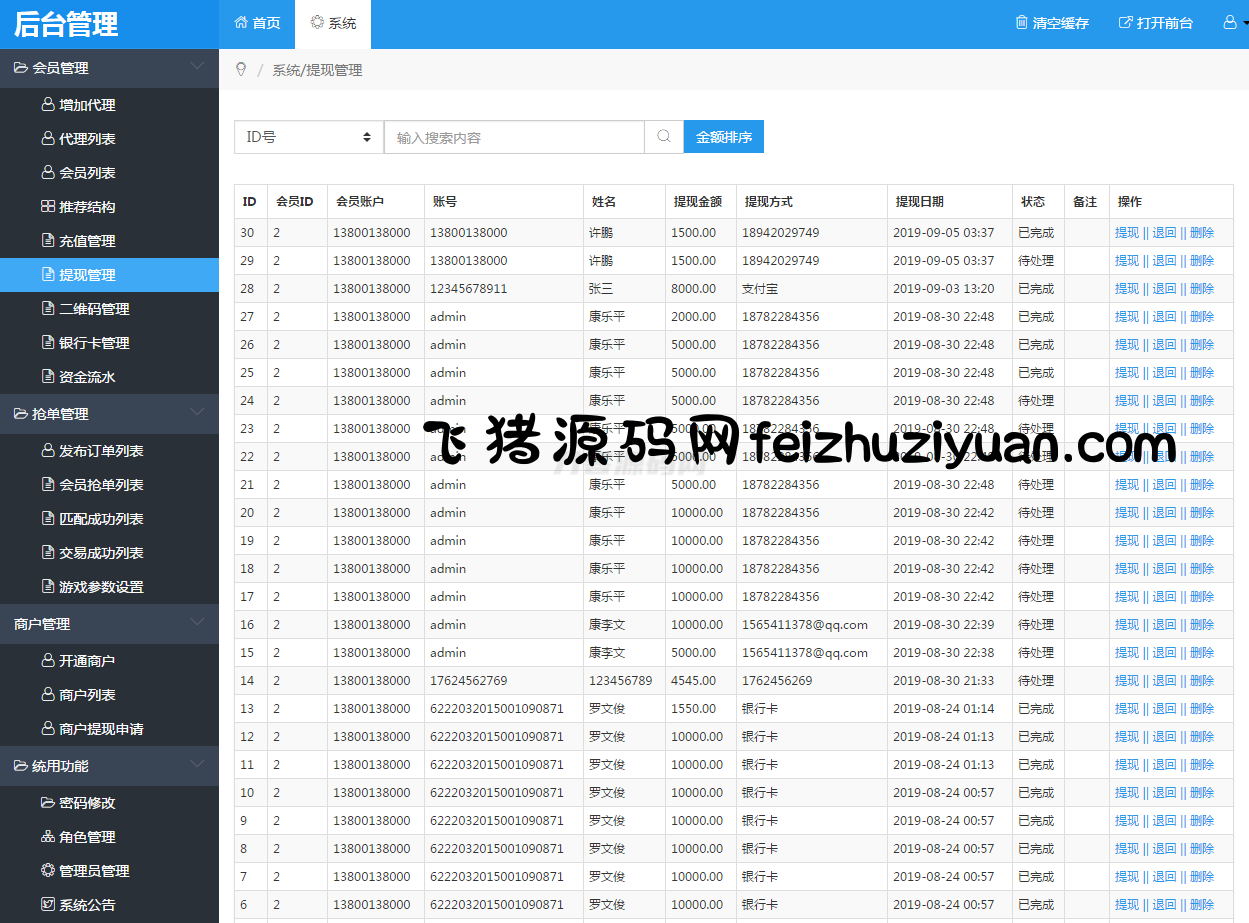The height and width of the screenshot is (923, 1249).
Task: Open 系统公告 in sidebar
Action: [87, 905]
